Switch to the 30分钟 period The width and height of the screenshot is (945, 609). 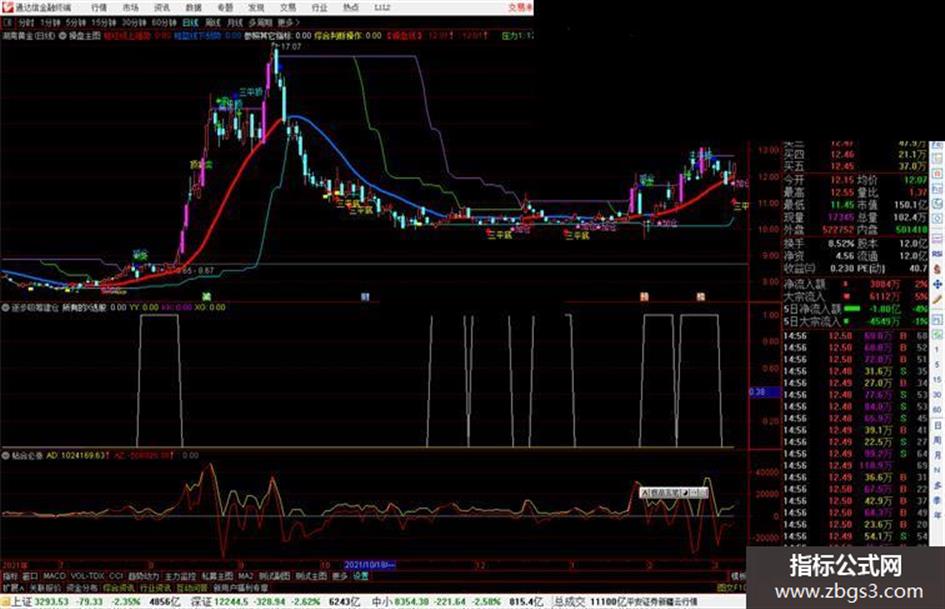[x=134, y=22]
